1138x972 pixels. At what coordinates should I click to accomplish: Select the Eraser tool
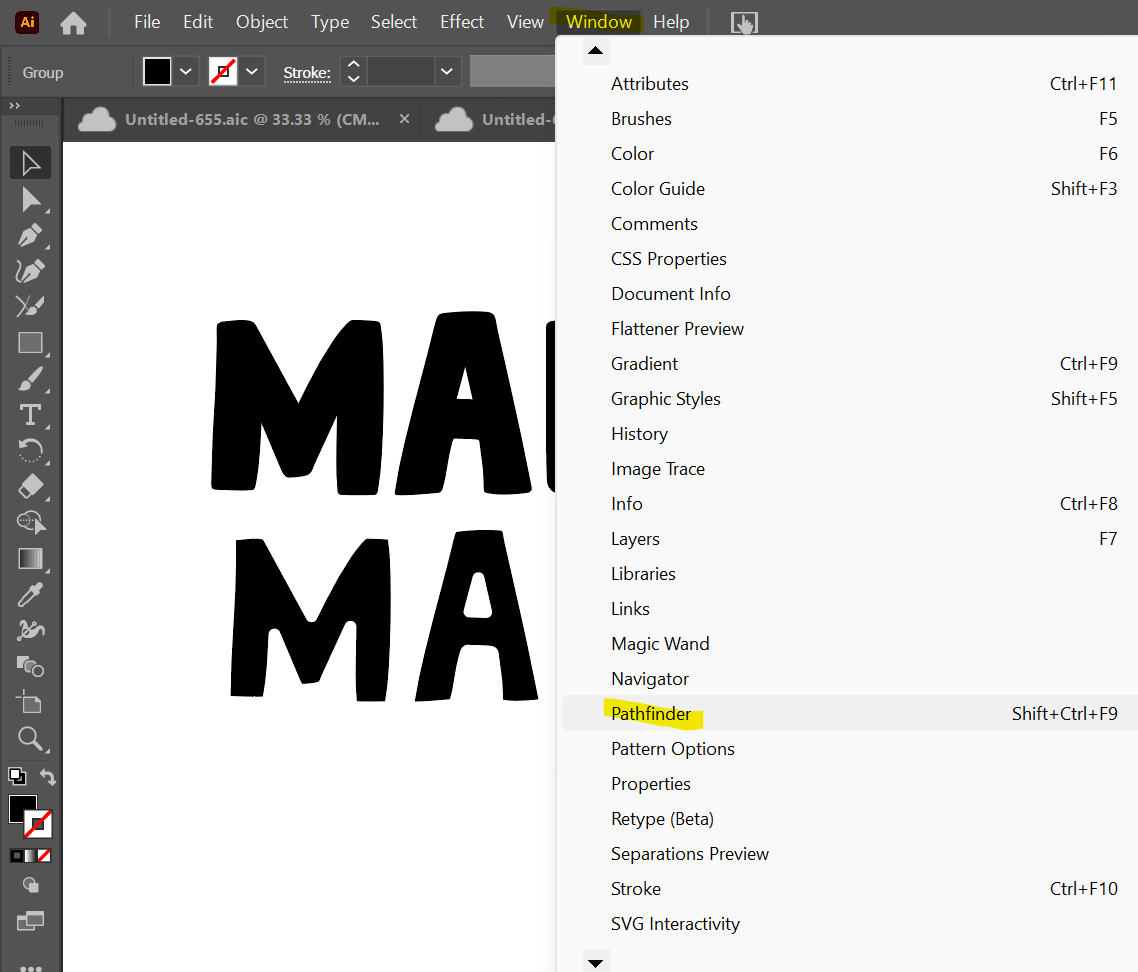pyautogui.click(x=30, y=486)
